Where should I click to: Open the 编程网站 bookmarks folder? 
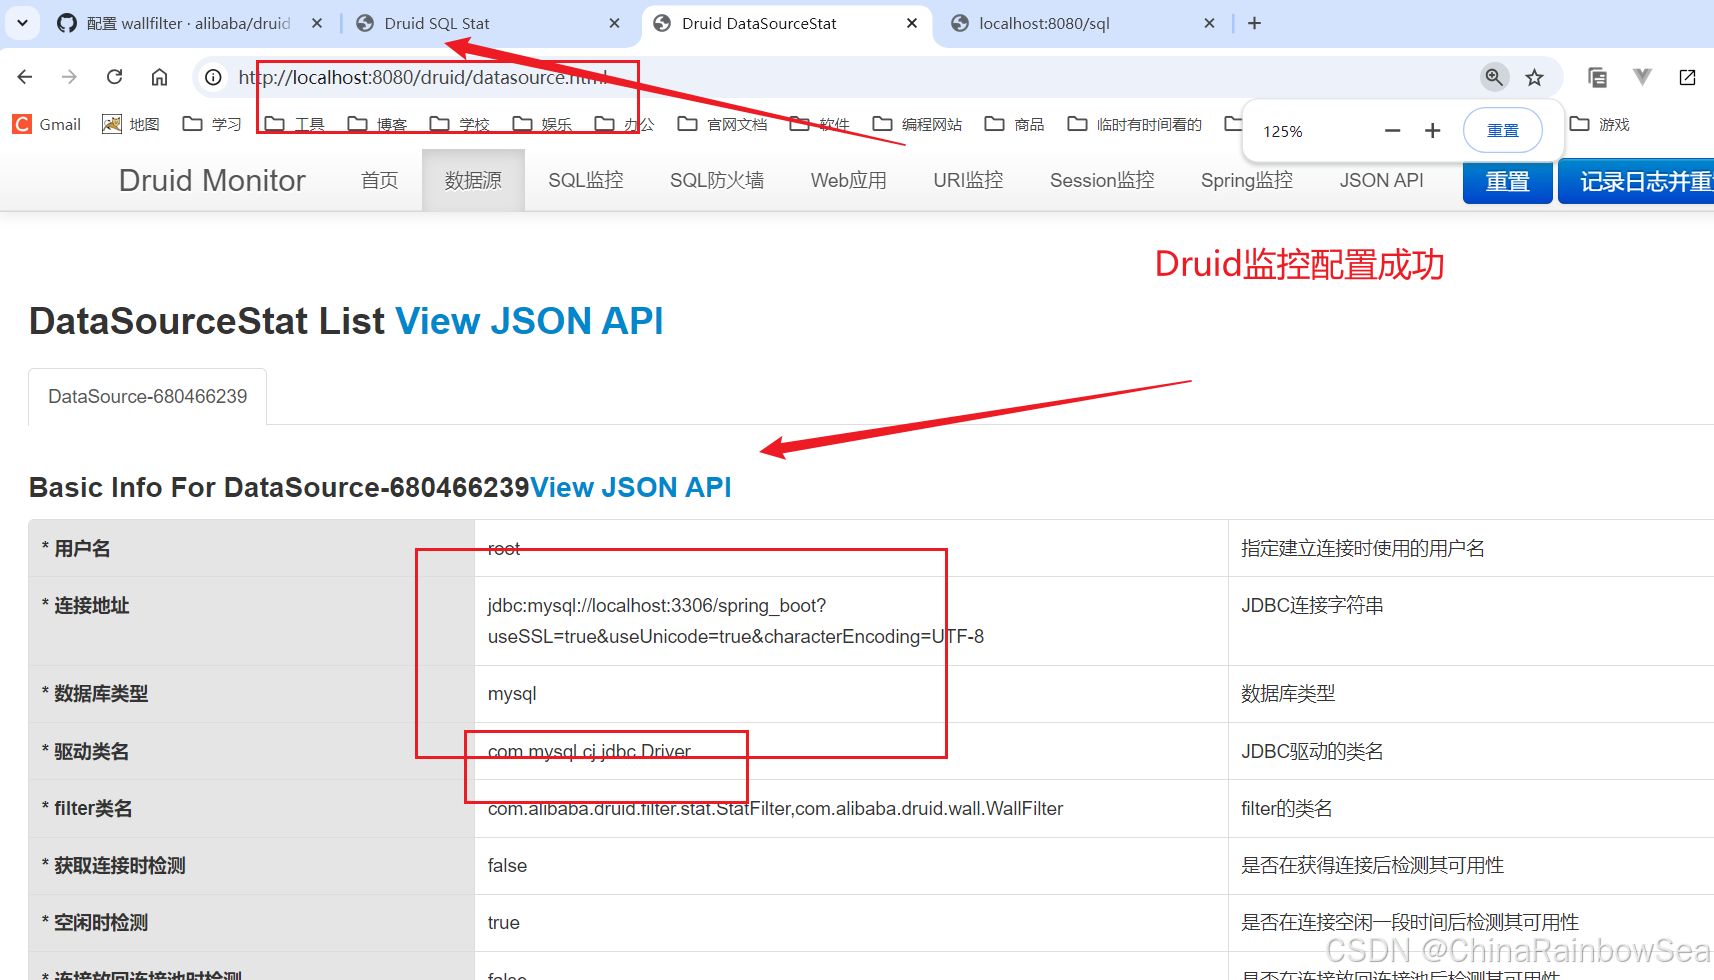[x=917, y=124]
